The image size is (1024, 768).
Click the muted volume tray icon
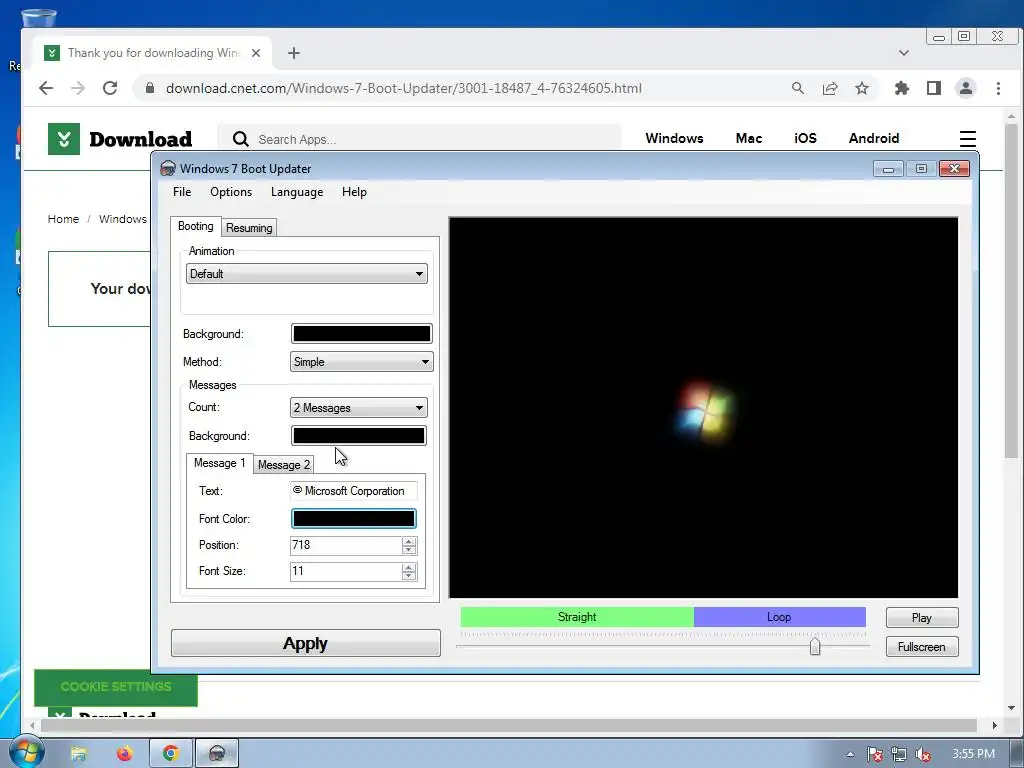pos(923,754)
